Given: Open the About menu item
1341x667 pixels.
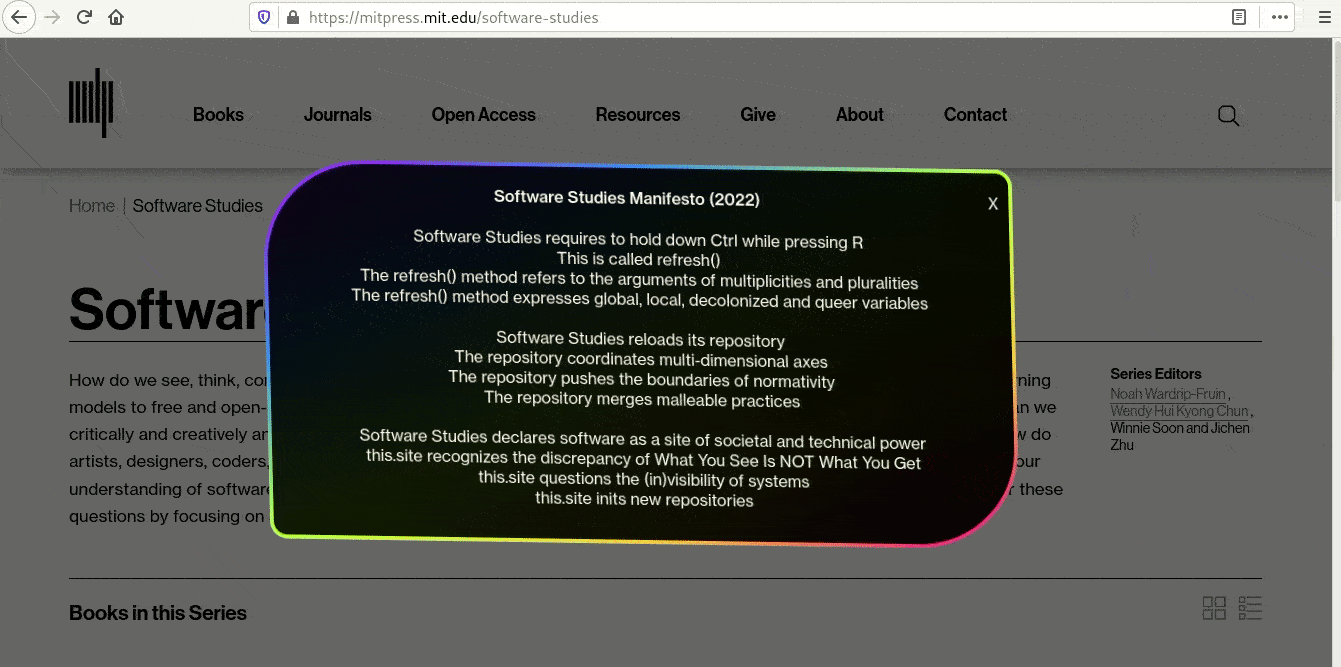Looking at the screenshot, I should (859, 115).
